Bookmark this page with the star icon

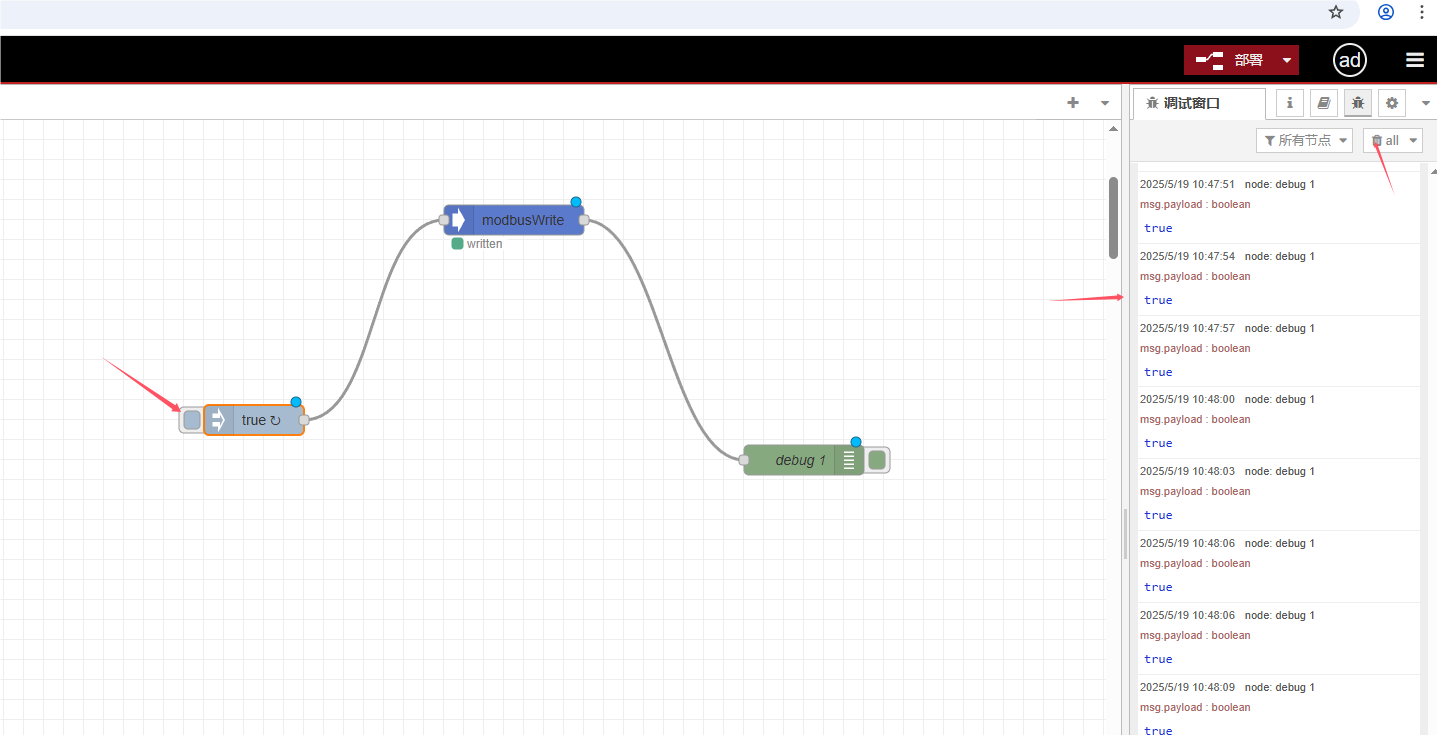pyautogui.click(x=1336, y=12)
